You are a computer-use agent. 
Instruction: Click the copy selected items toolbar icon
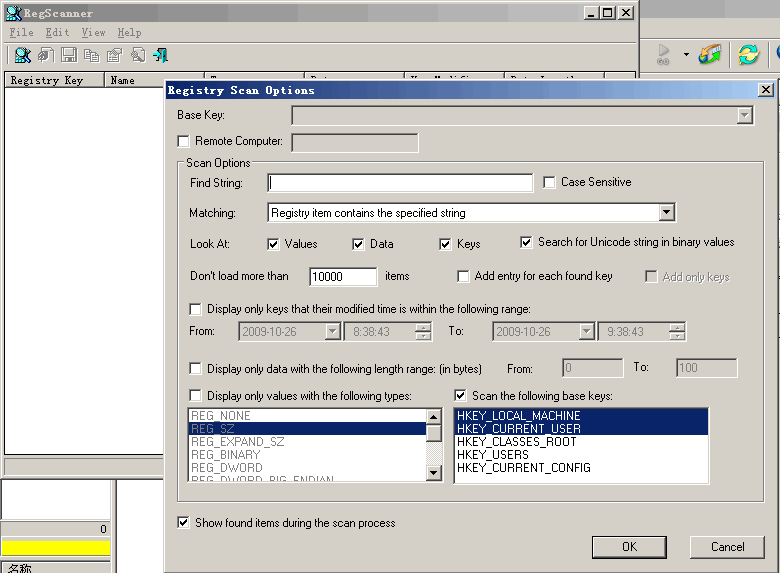(92, 55)
